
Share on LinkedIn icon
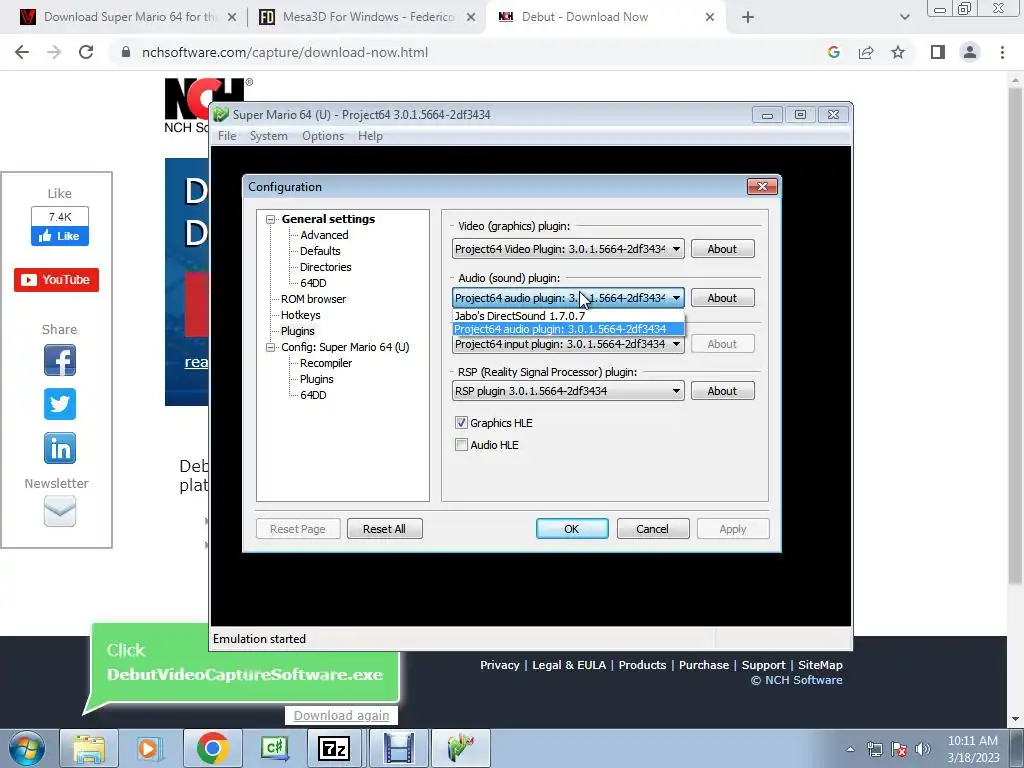[59, 448]
